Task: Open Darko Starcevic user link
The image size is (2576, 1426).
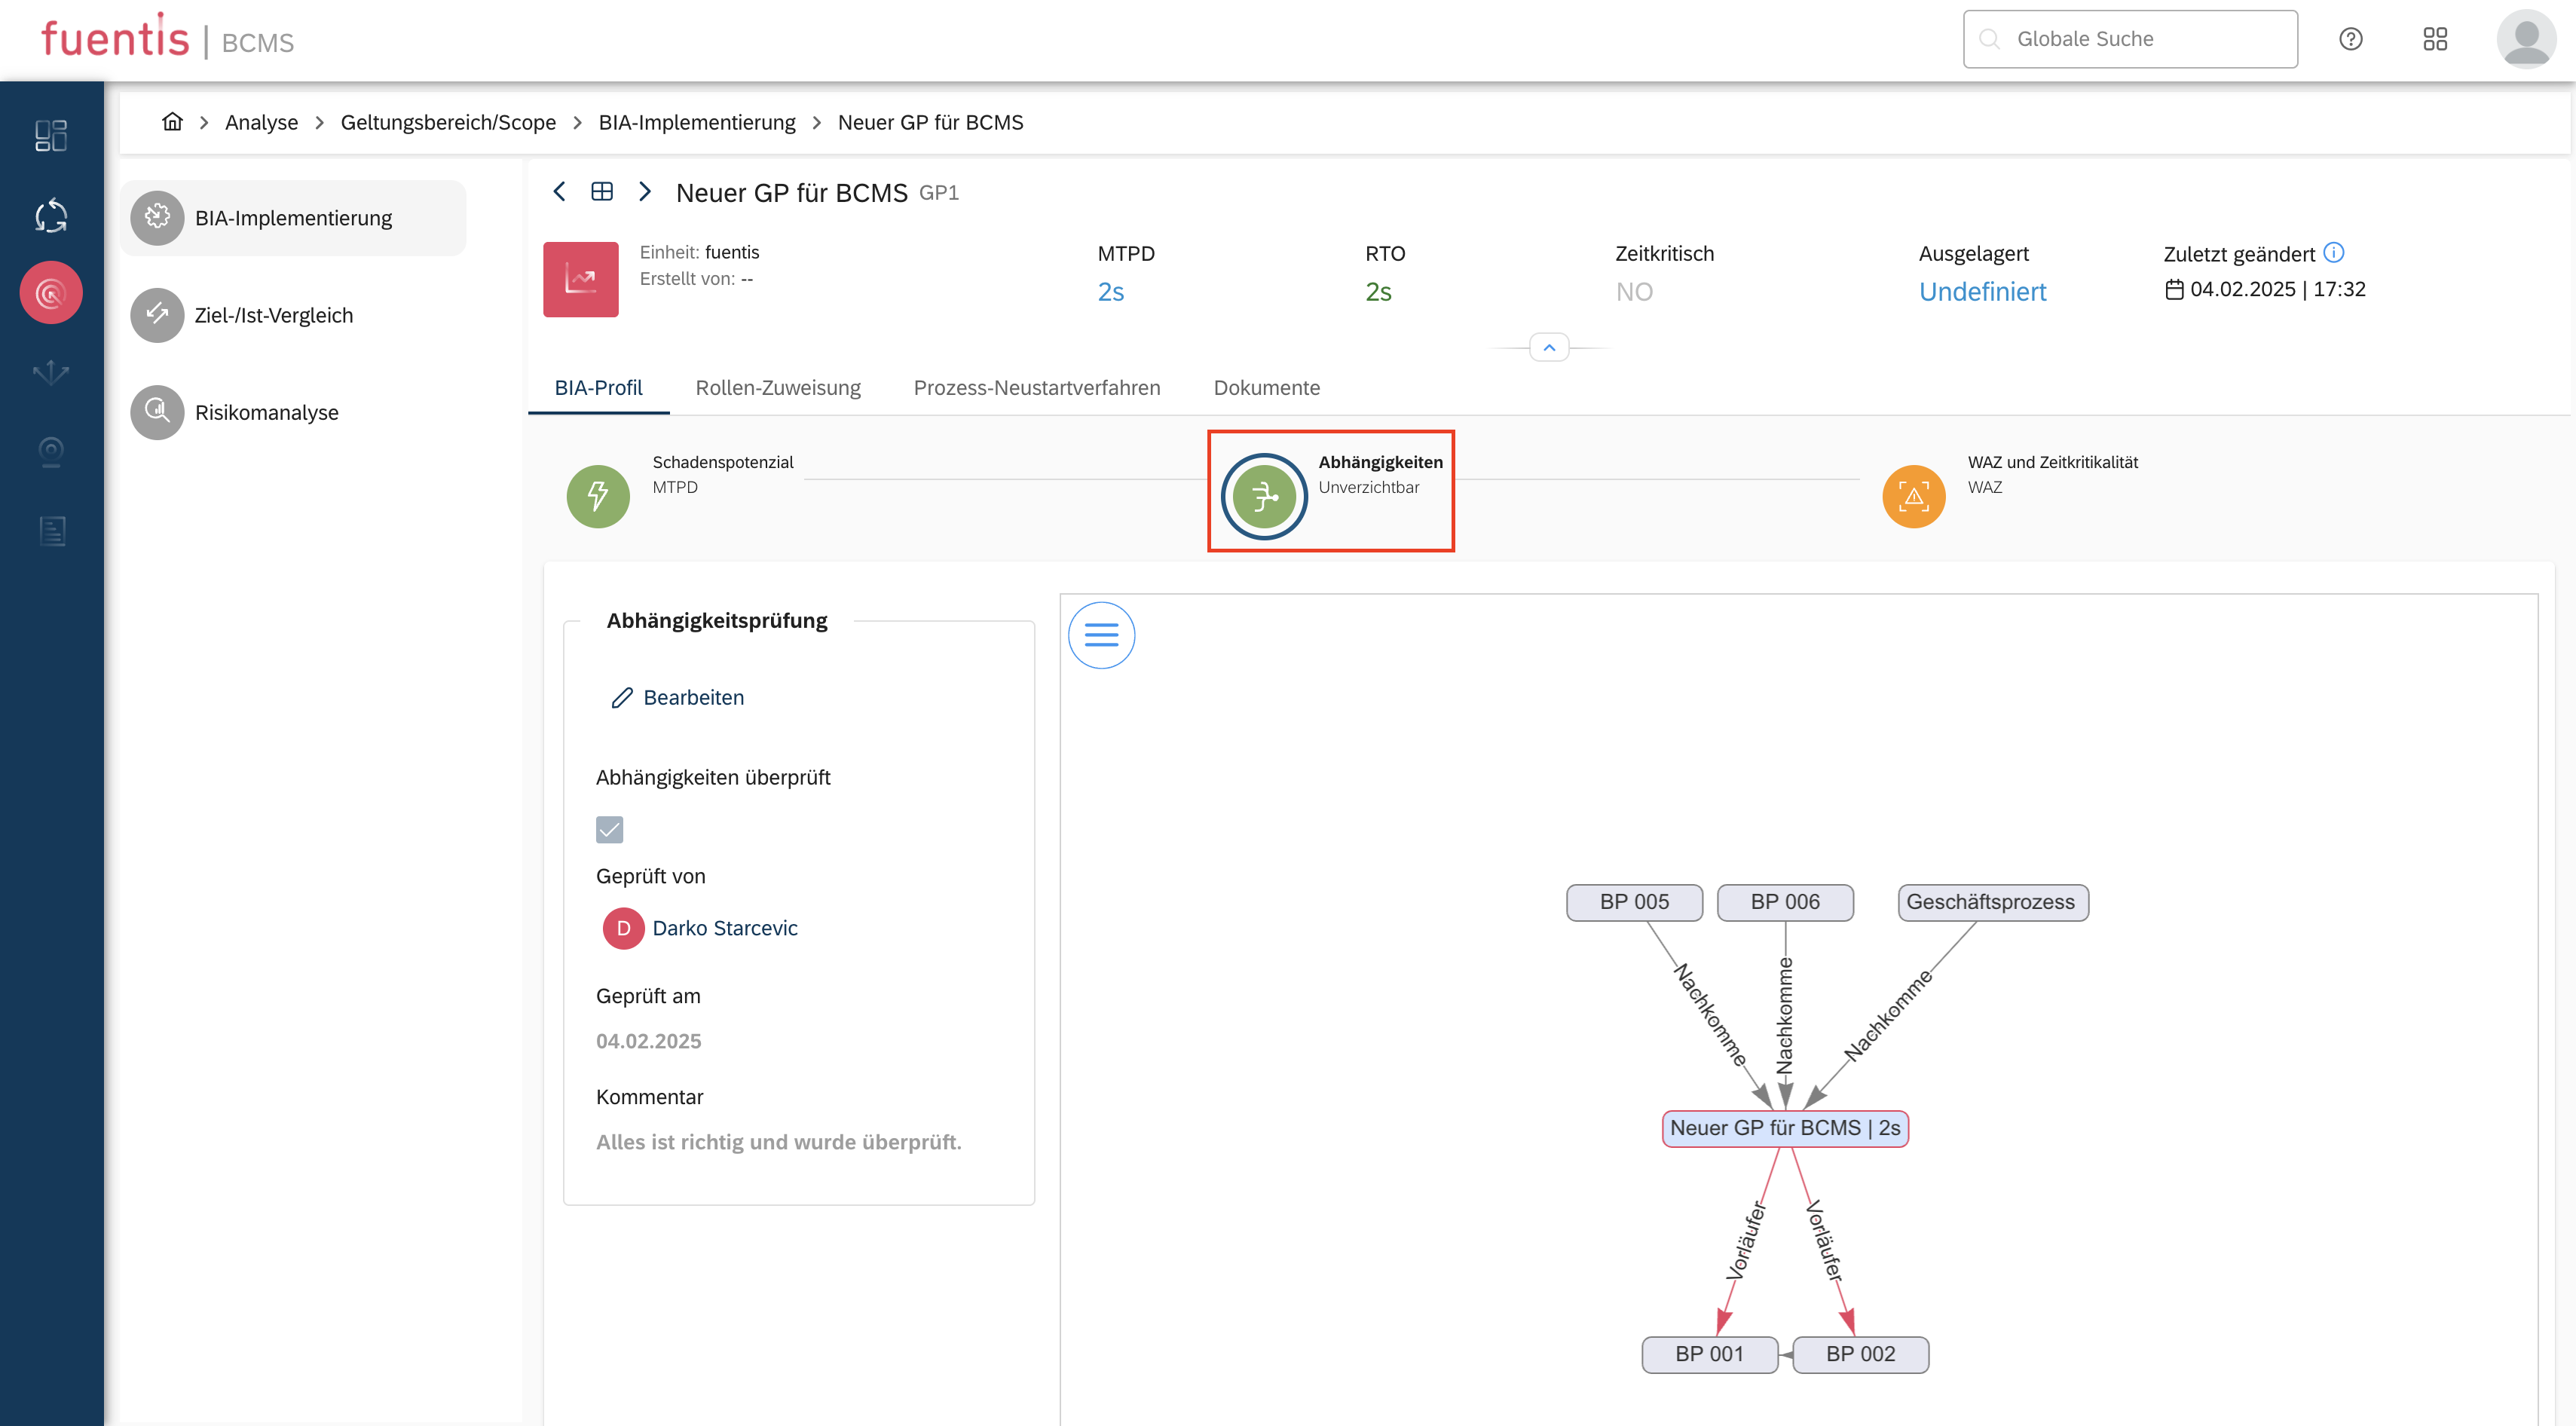Action: pos(724,928)
